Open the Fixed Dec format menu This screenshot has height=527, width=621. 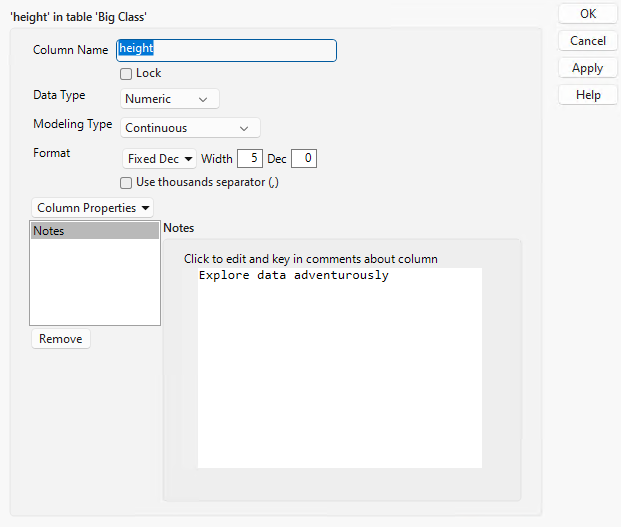click(159, 159)
